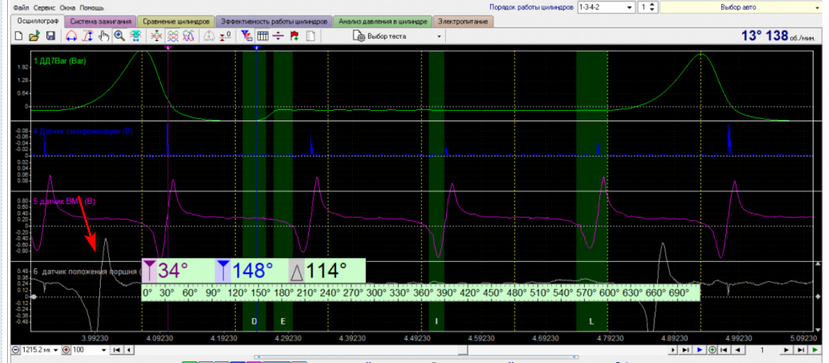Open the Сравнение цилиндров tab

176,22
